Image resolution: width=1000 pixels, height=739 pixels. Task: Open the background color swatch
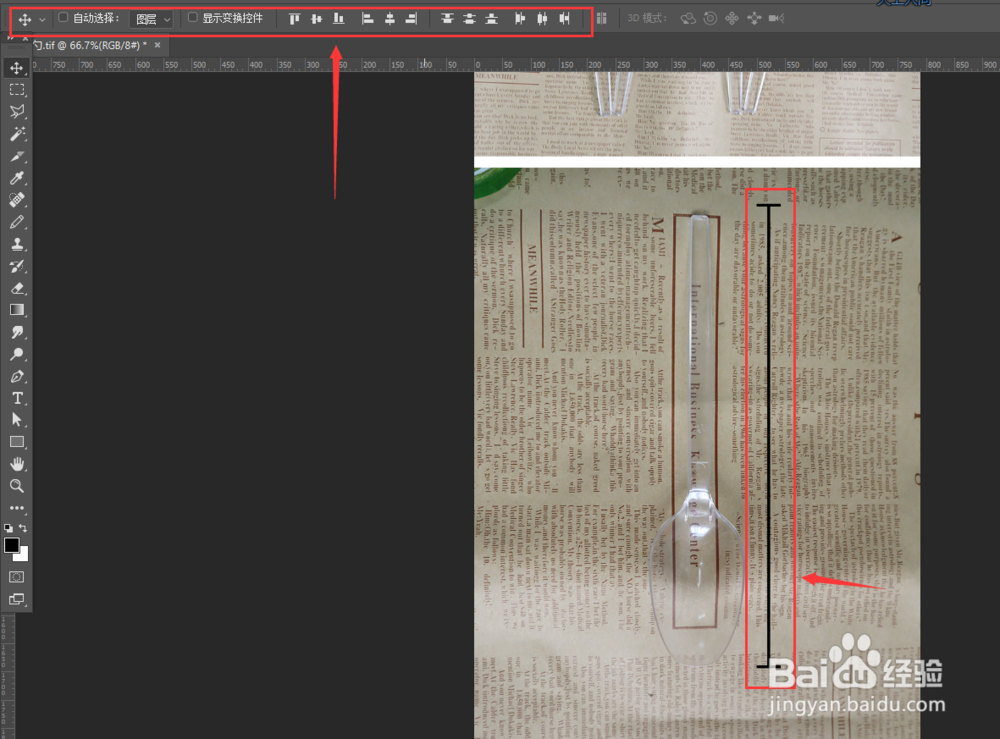[x=23, y=555]
